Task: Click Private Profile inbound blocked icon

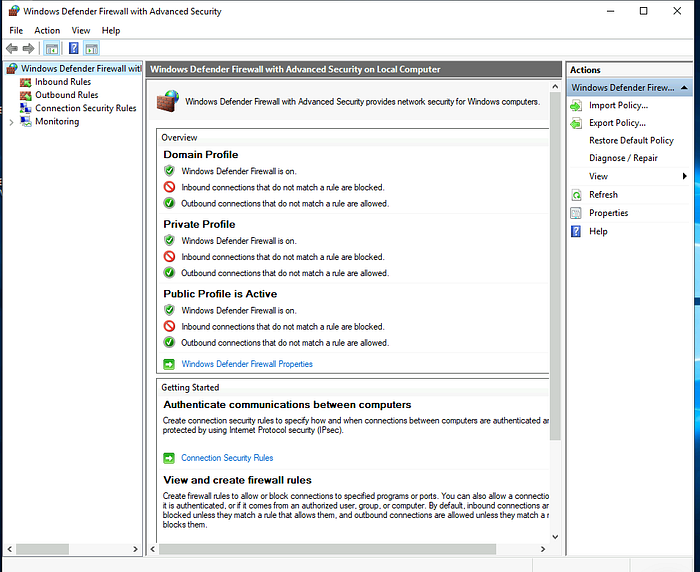Action: [x=169, y=257]
